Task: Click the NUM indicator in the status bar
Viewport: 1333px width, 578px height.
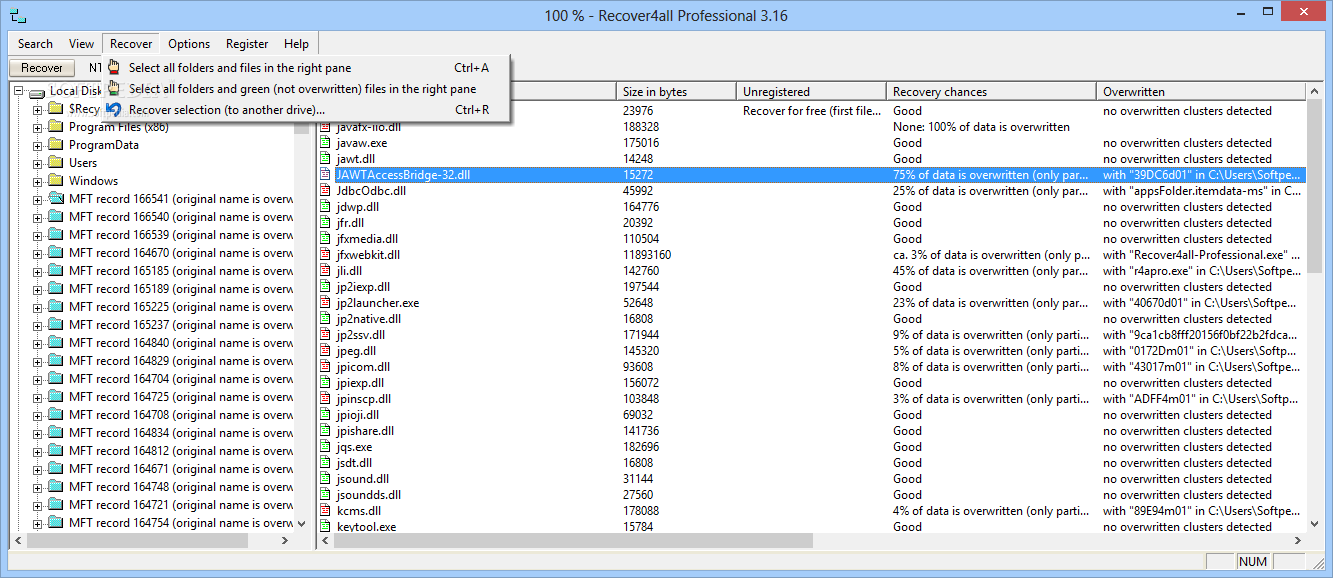Action: [x=1253, y=562]
